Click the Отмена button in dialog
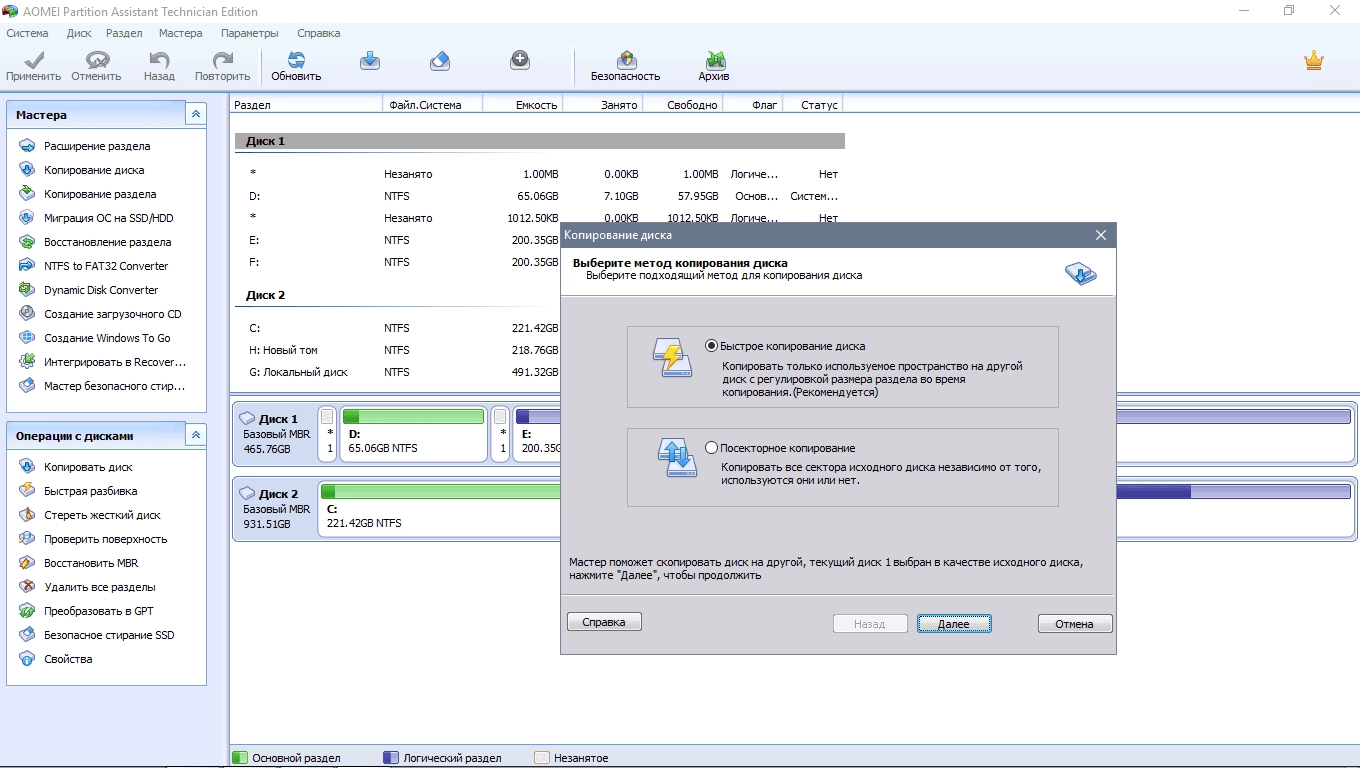Screen dimensions: 1360x768 pyautogui.click(x=1075, y=624)
